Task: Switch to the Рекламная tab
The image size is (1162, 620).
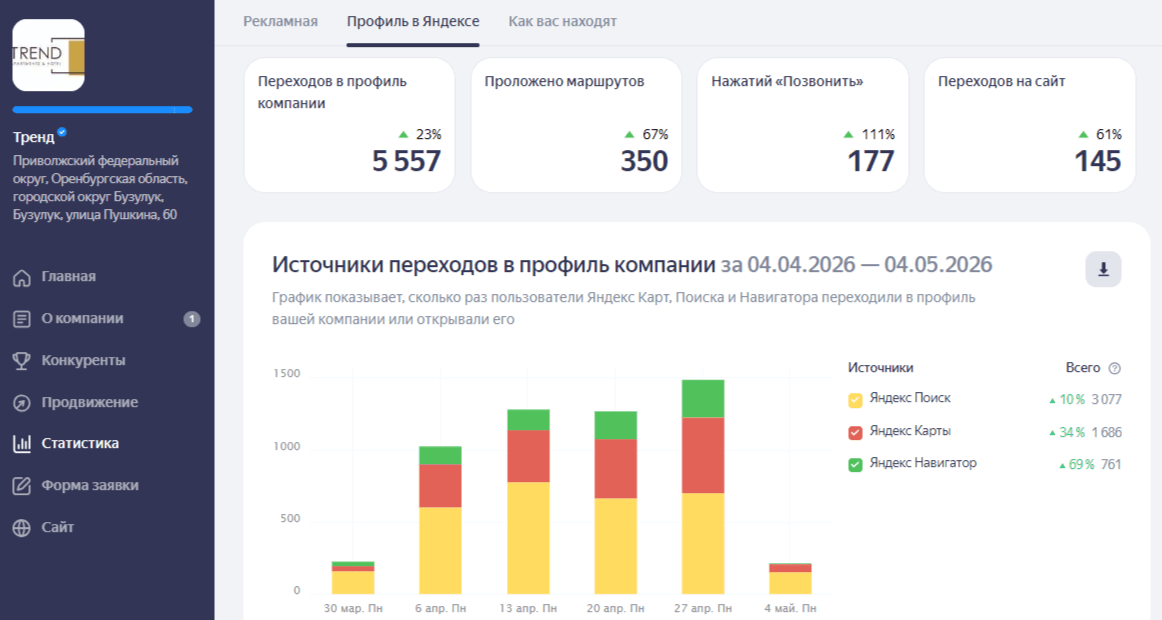Action: (x=280, y=21)
